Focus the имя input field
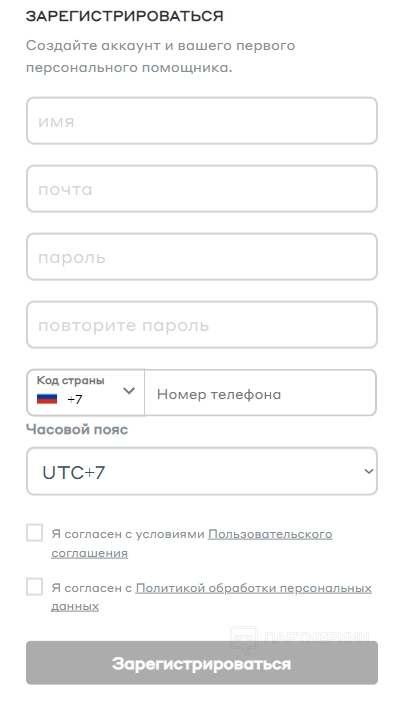Image resolution: width=420 pixels, height=707 pixels. pos(202,121)
